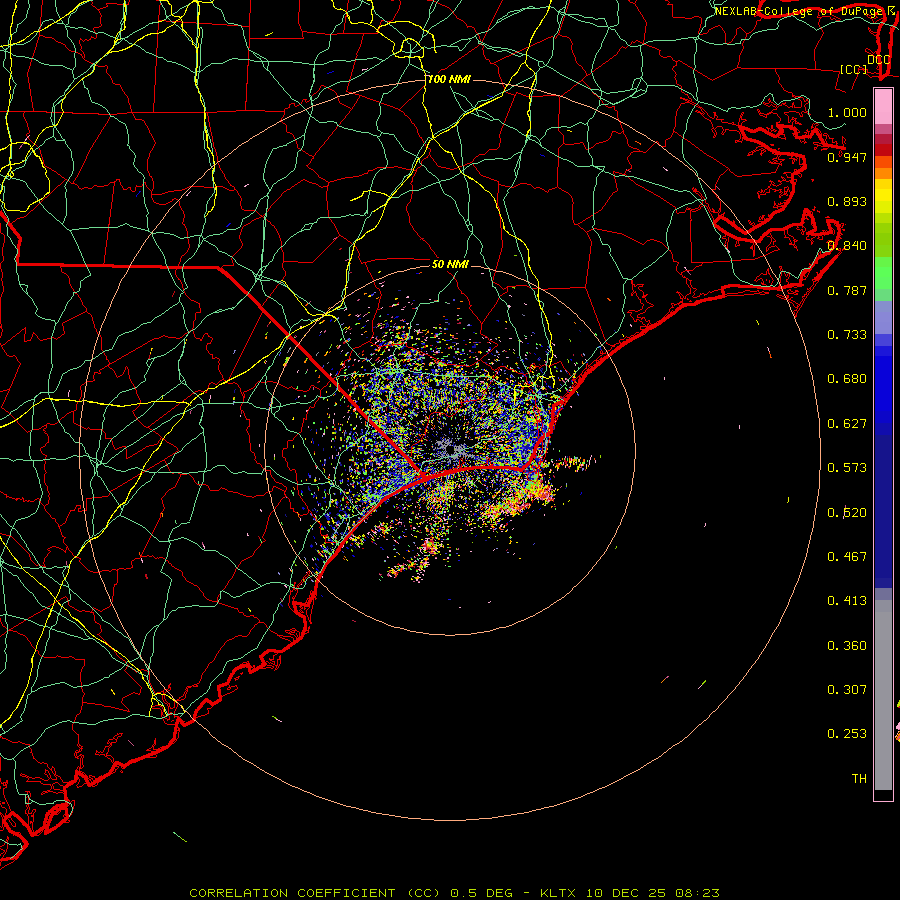Click the 100 NMI range ring label

[x=449, y=79]
